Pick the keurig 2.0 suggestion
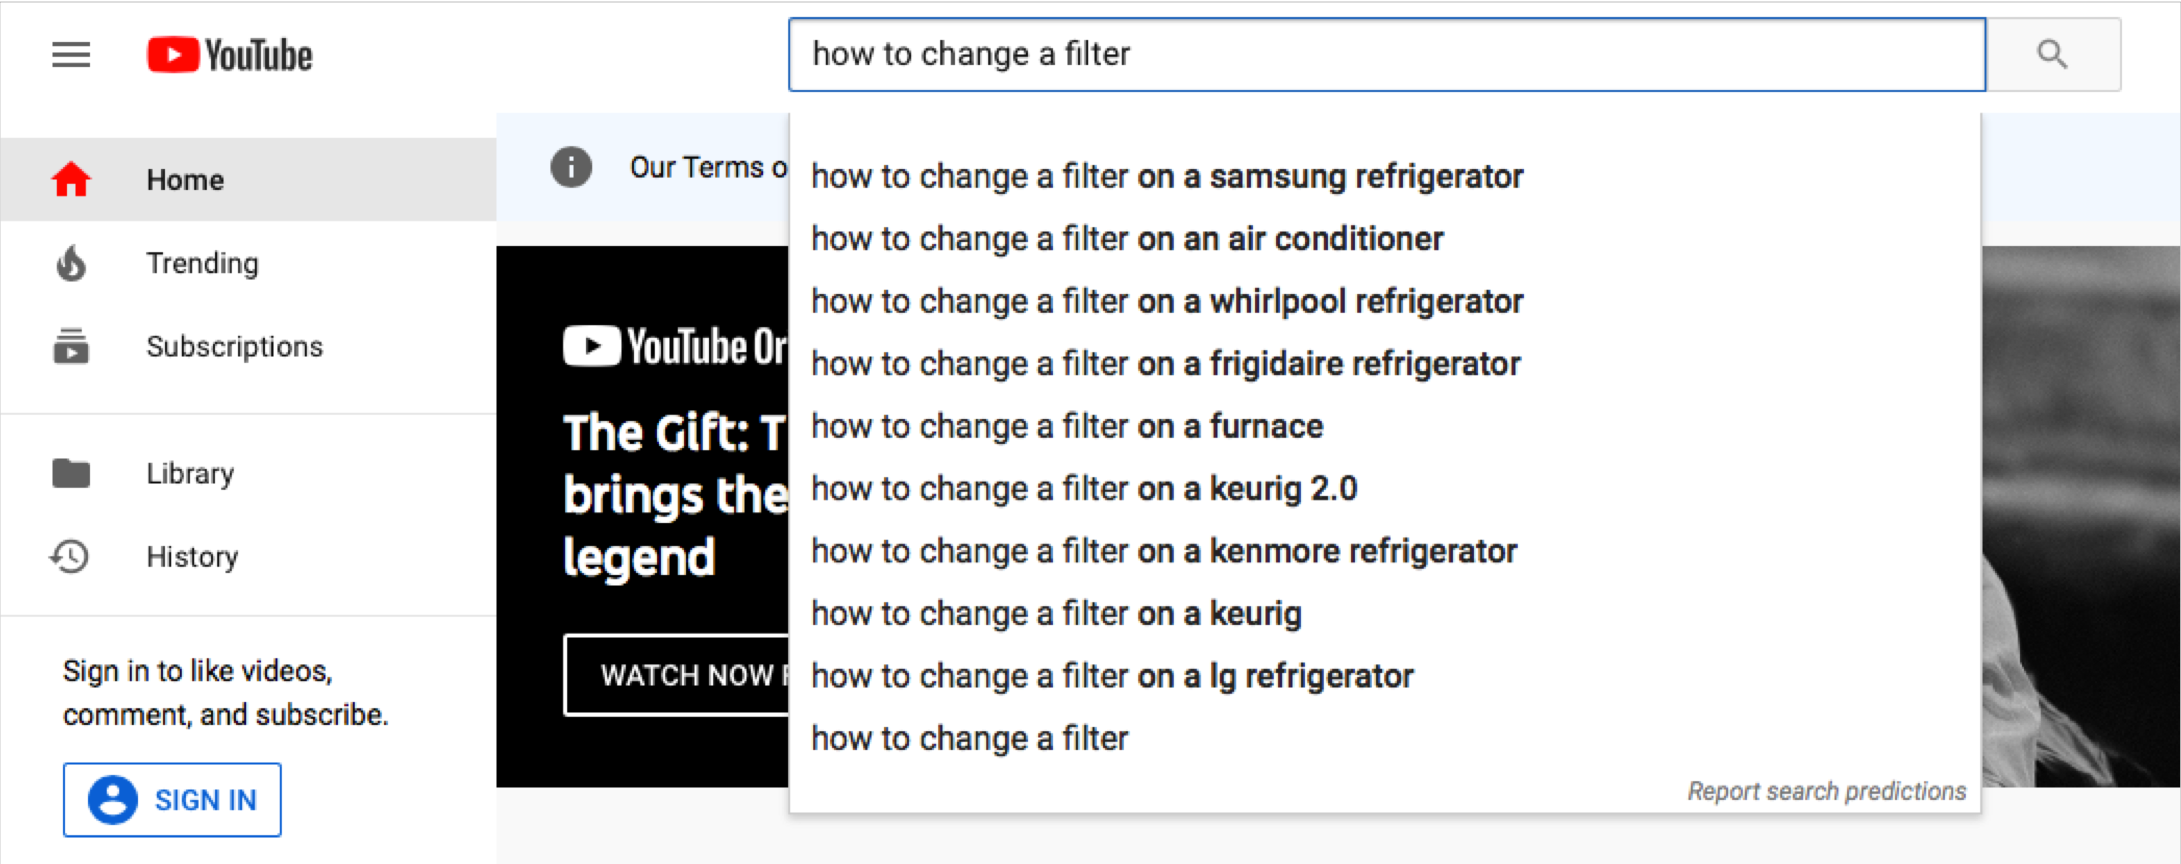This screenshot has width=2181, height=864. pyautogui.click(x=1085, y=488)
